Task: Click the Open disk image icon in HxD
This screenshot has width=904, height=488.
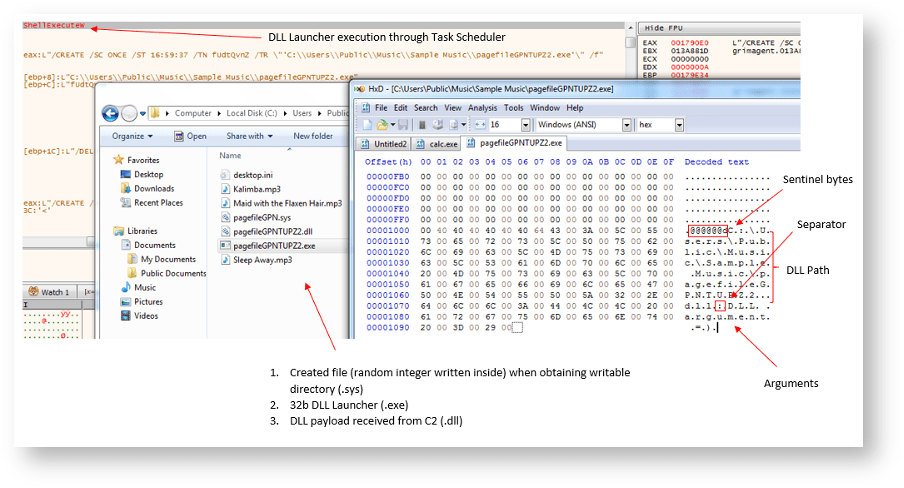Action: pos(453,125)
